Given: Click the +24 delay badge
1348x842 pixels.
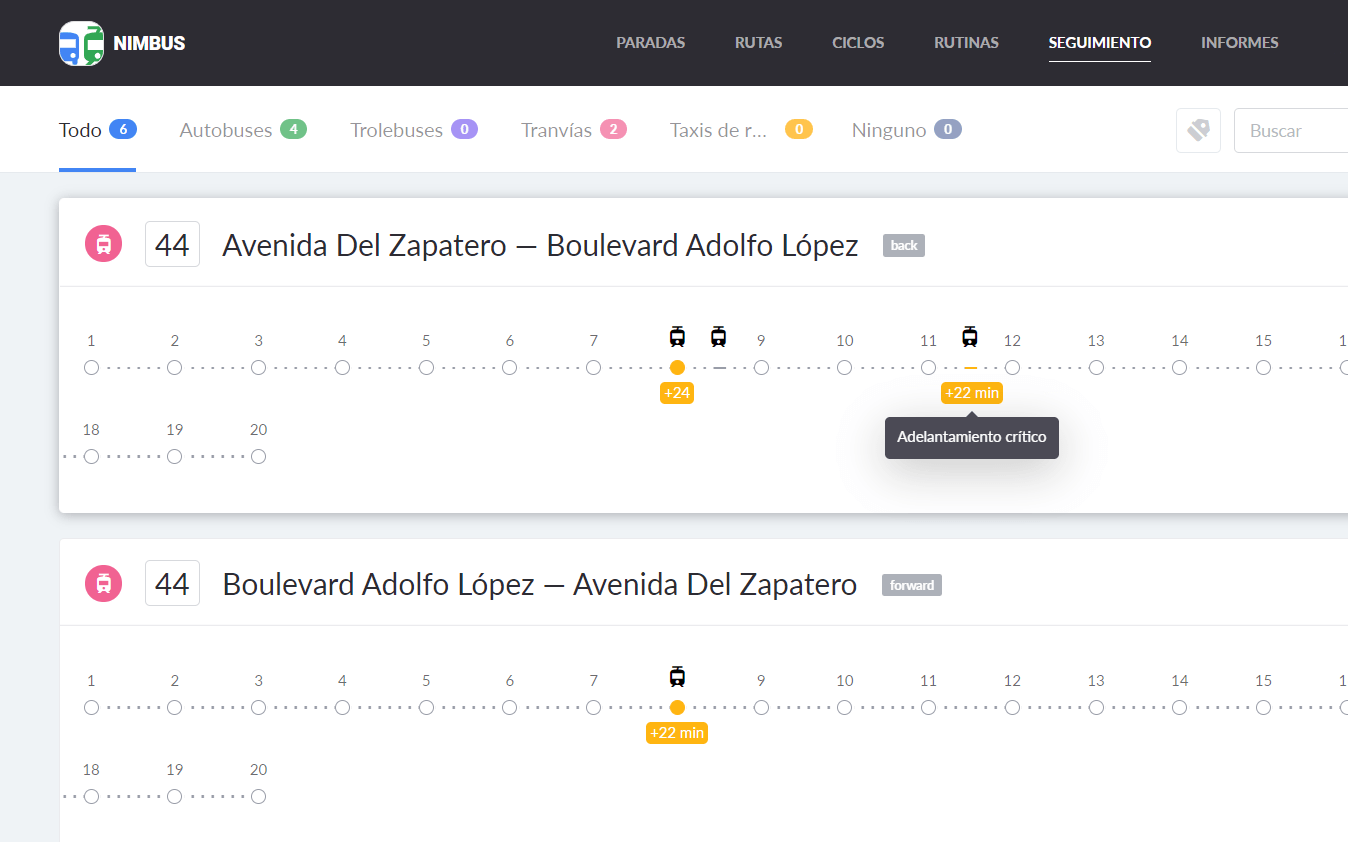Looking at the screenshot, I should [677, 393].
